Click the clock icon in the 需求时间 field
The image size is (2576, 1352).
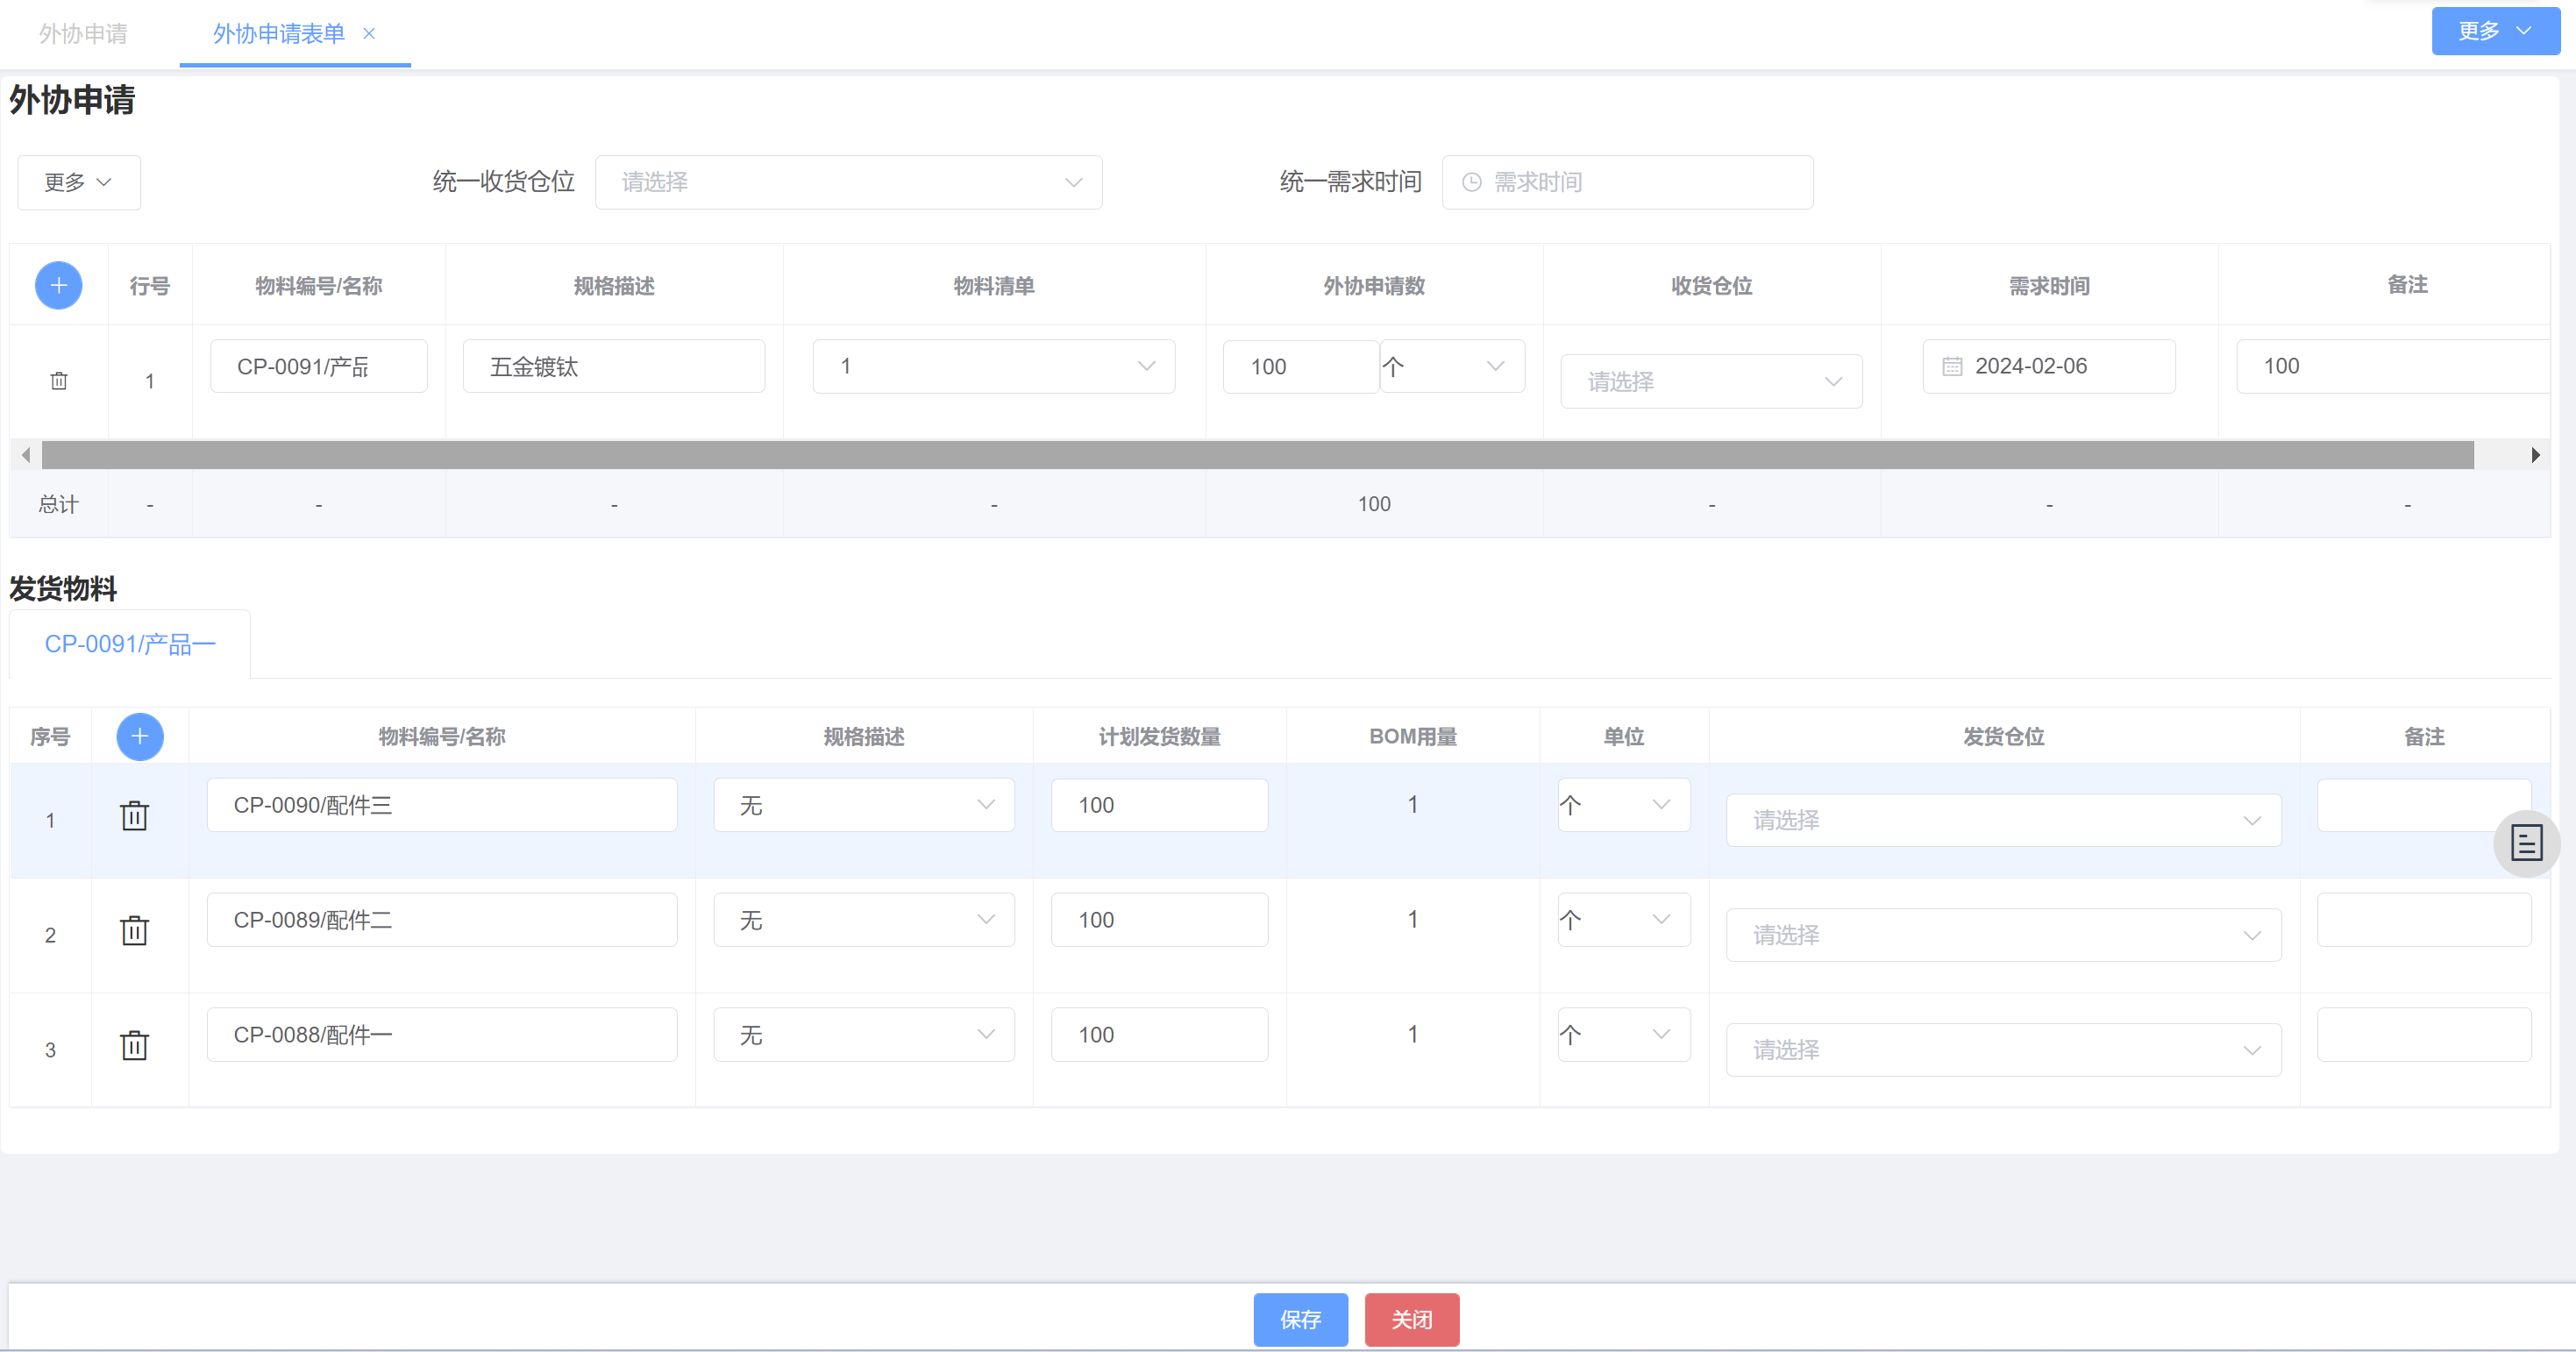(x=1471, y=182)
